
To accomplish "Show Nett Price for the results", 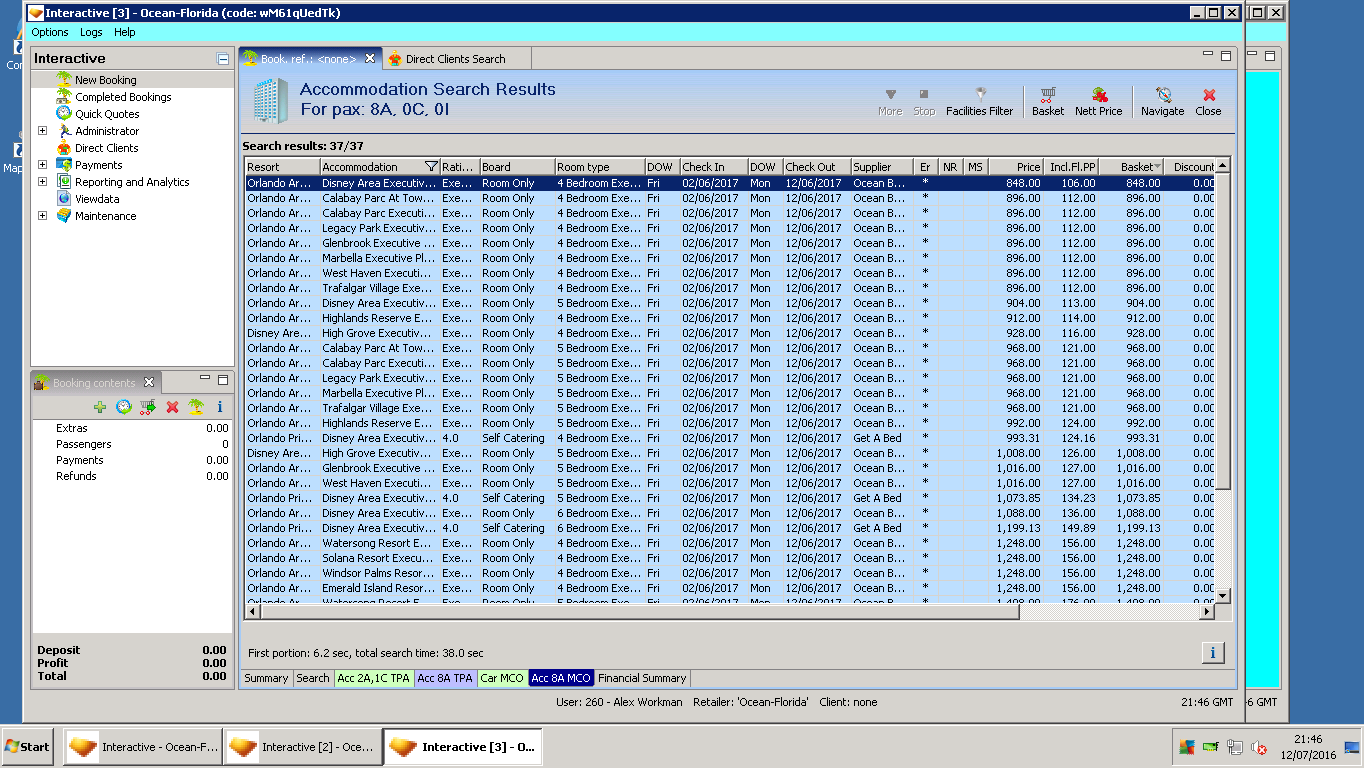I will (x=1098, y=101).
